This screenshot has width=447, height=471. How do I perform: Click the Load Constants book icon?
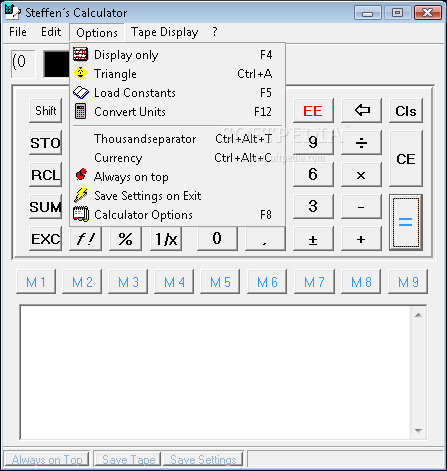[81, 92]
